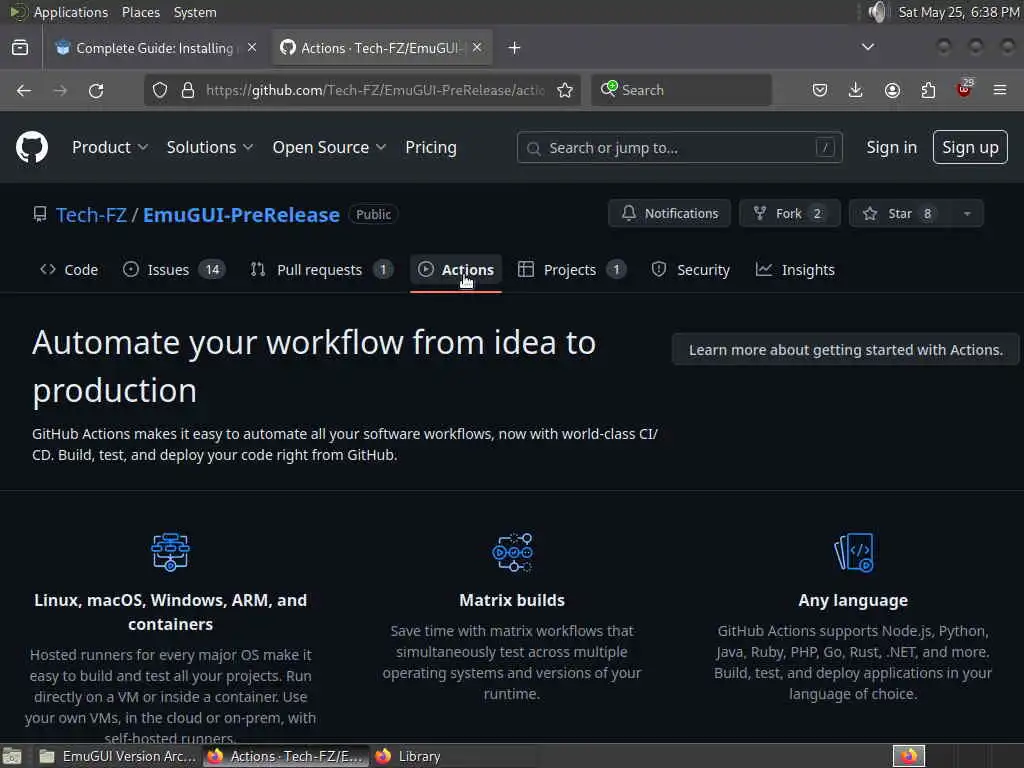Open the list all tabs chevron
Viewport: 1024px width, 768px height.
tap(867, 48)
